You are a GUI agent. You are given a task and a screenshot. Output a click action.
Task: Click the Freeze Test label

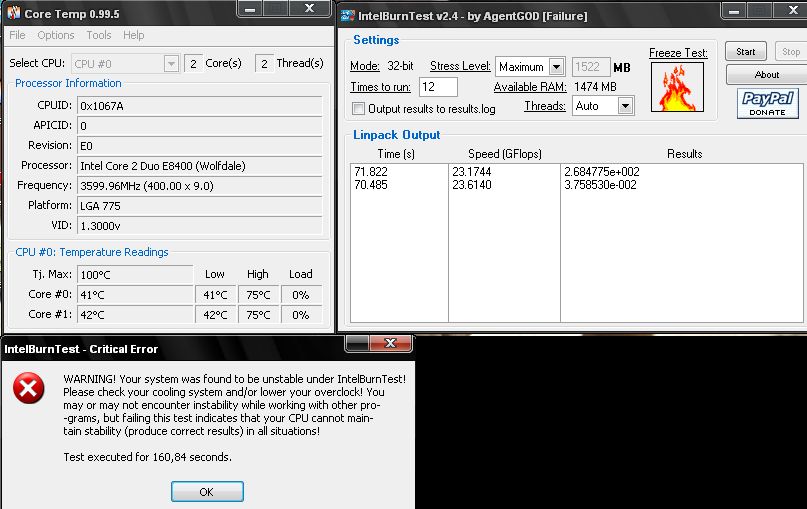(678, 53)
